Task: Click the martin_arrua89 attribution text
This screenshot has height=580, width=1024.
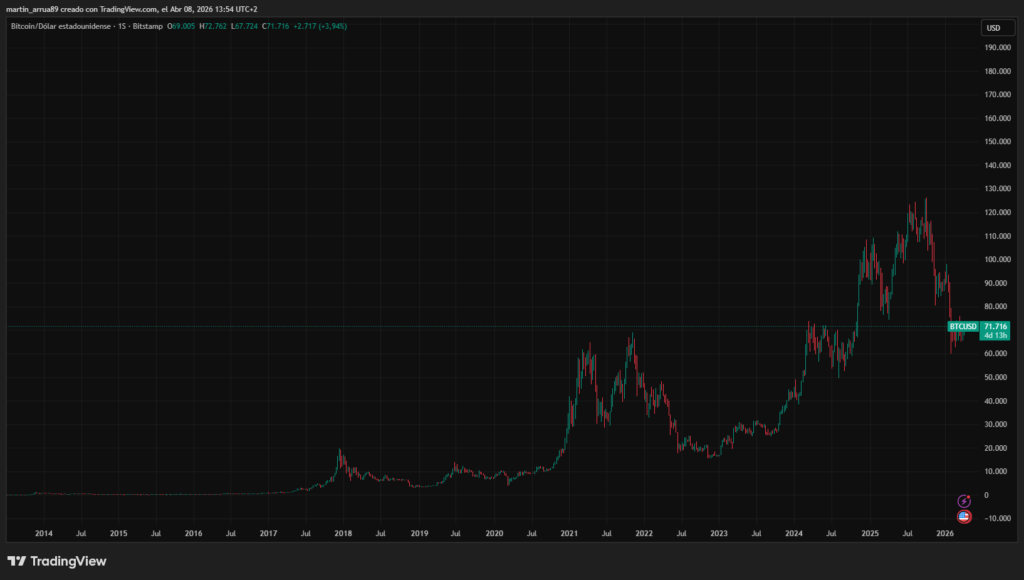Action: pyautogui.click(x=33, y=8)
